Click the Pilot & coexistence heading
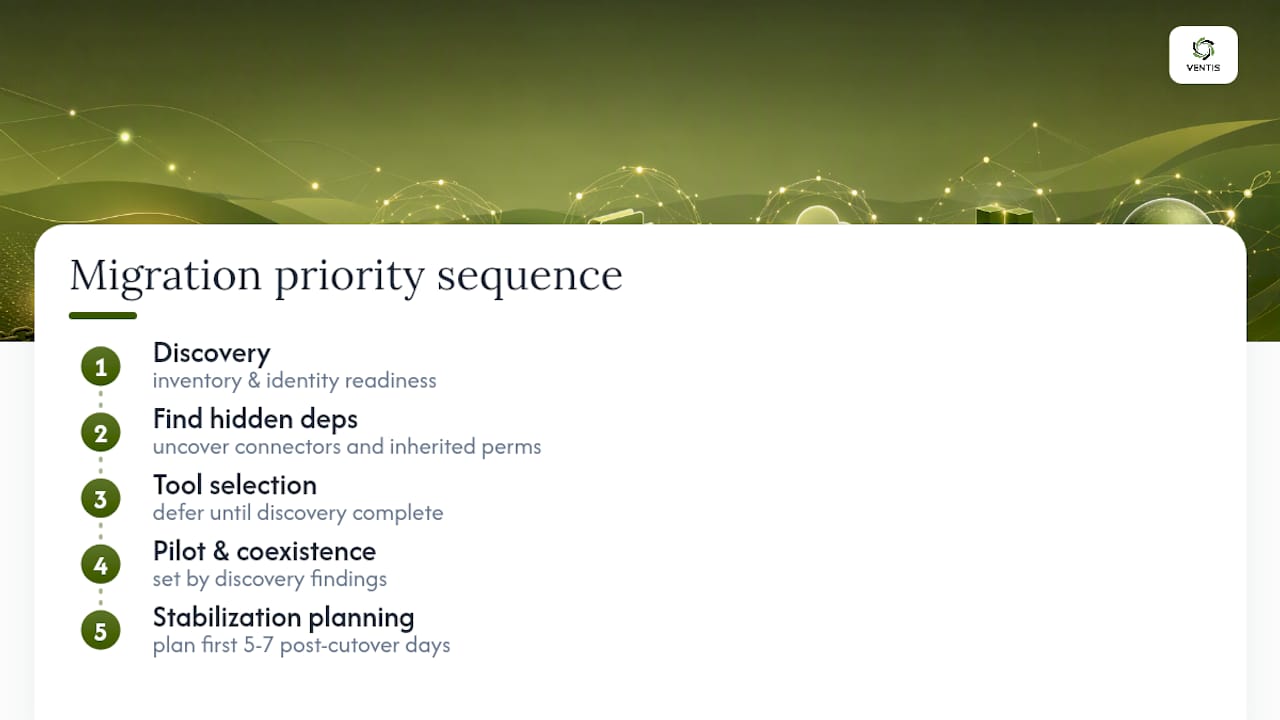 click(264, 551)
